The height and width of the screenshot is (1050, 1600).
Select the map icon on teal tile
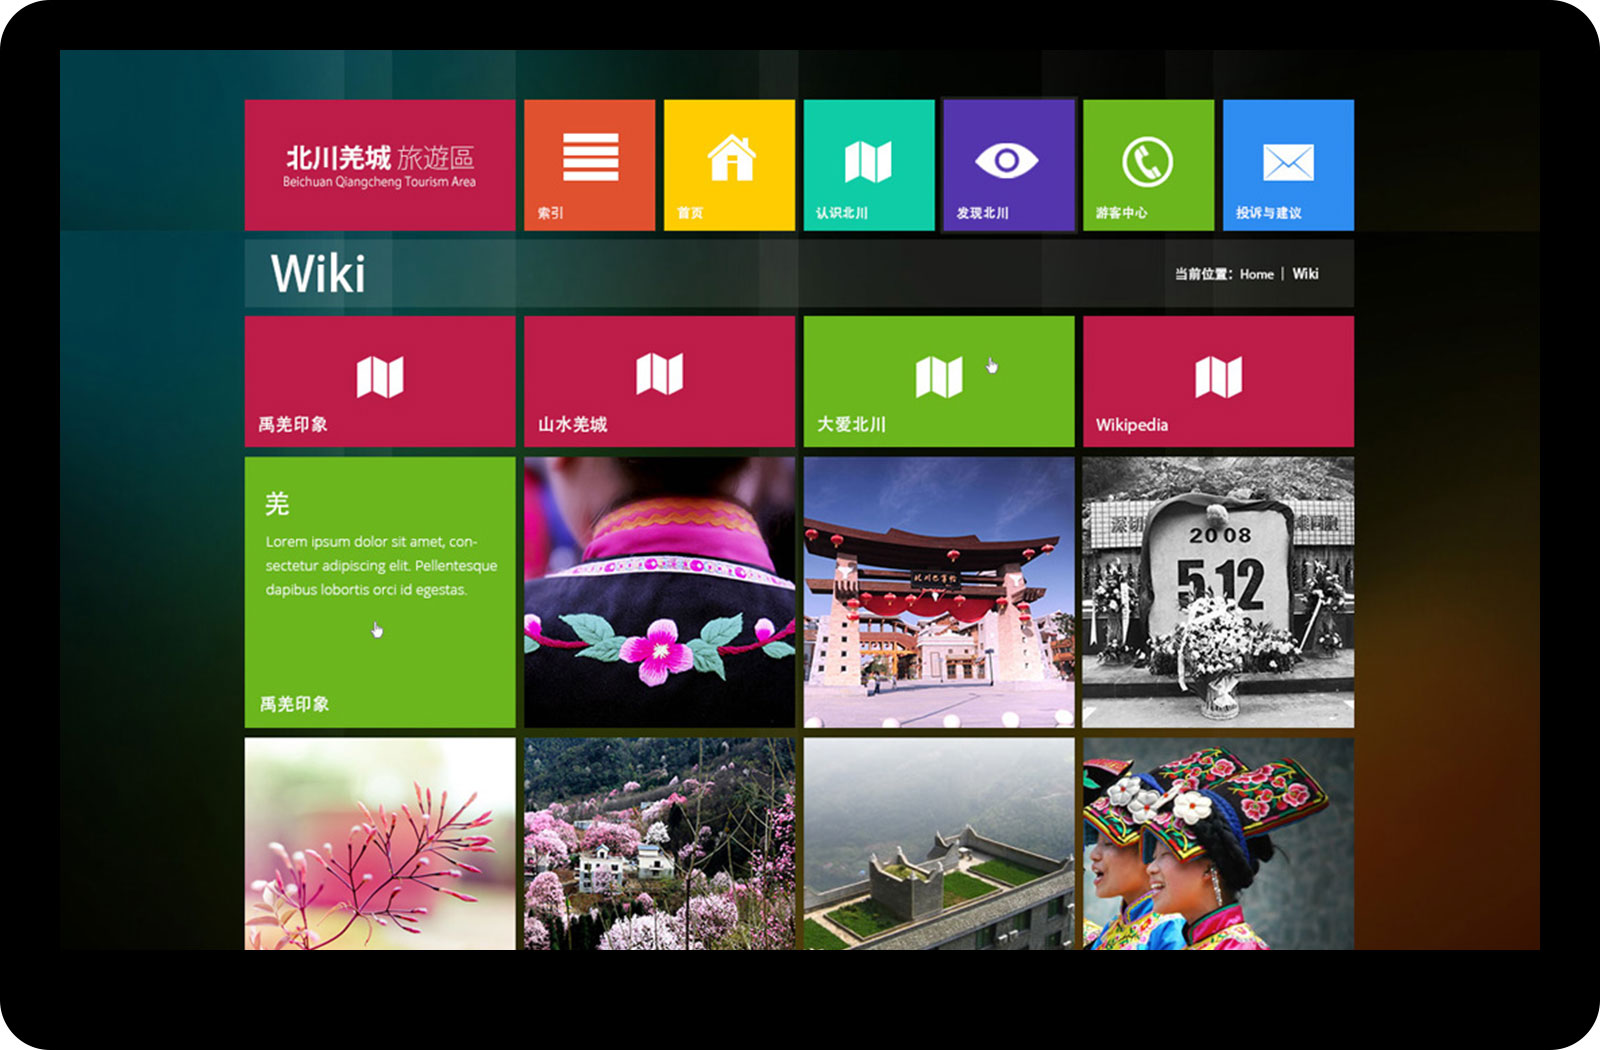[868, 161]
